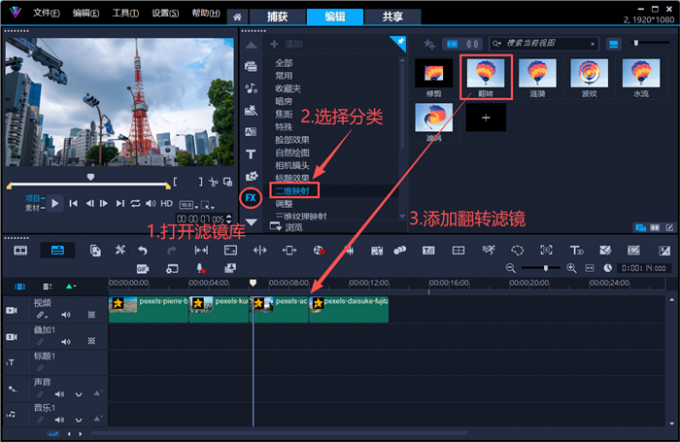Adjust the thumbnail size slider
Viewport: 680px width, 442px height.
(636, 43)
